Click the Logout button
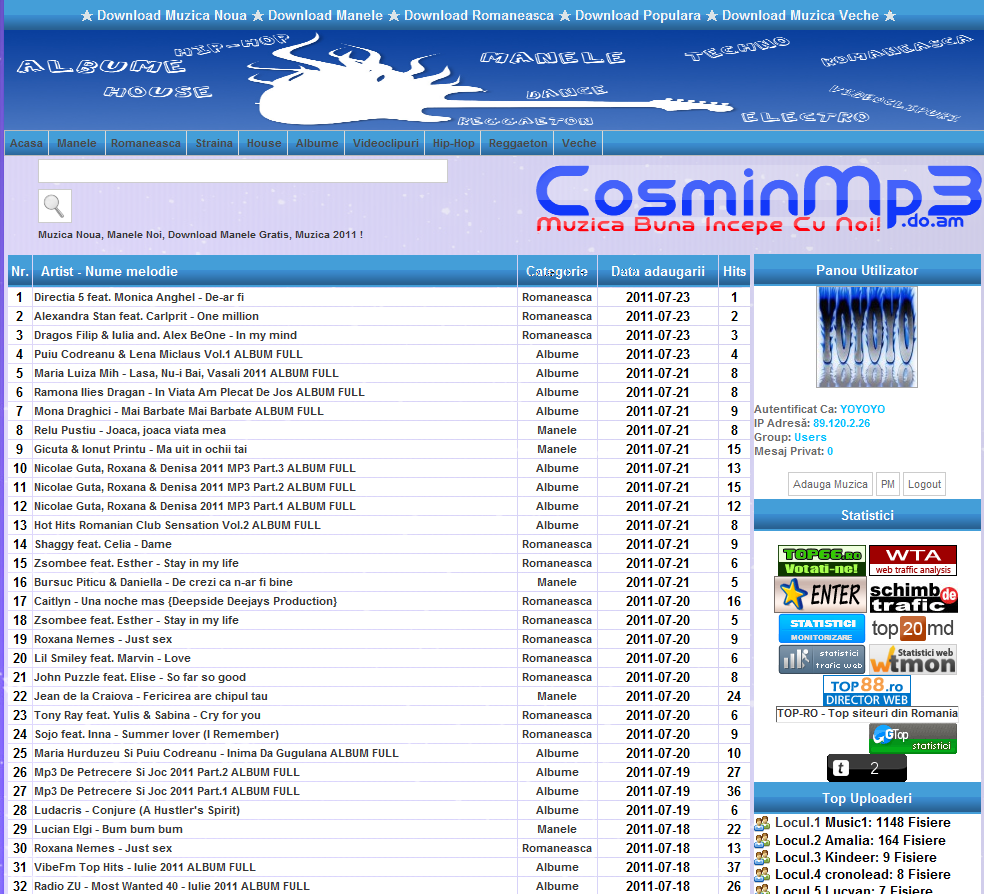 coord(924,484)
